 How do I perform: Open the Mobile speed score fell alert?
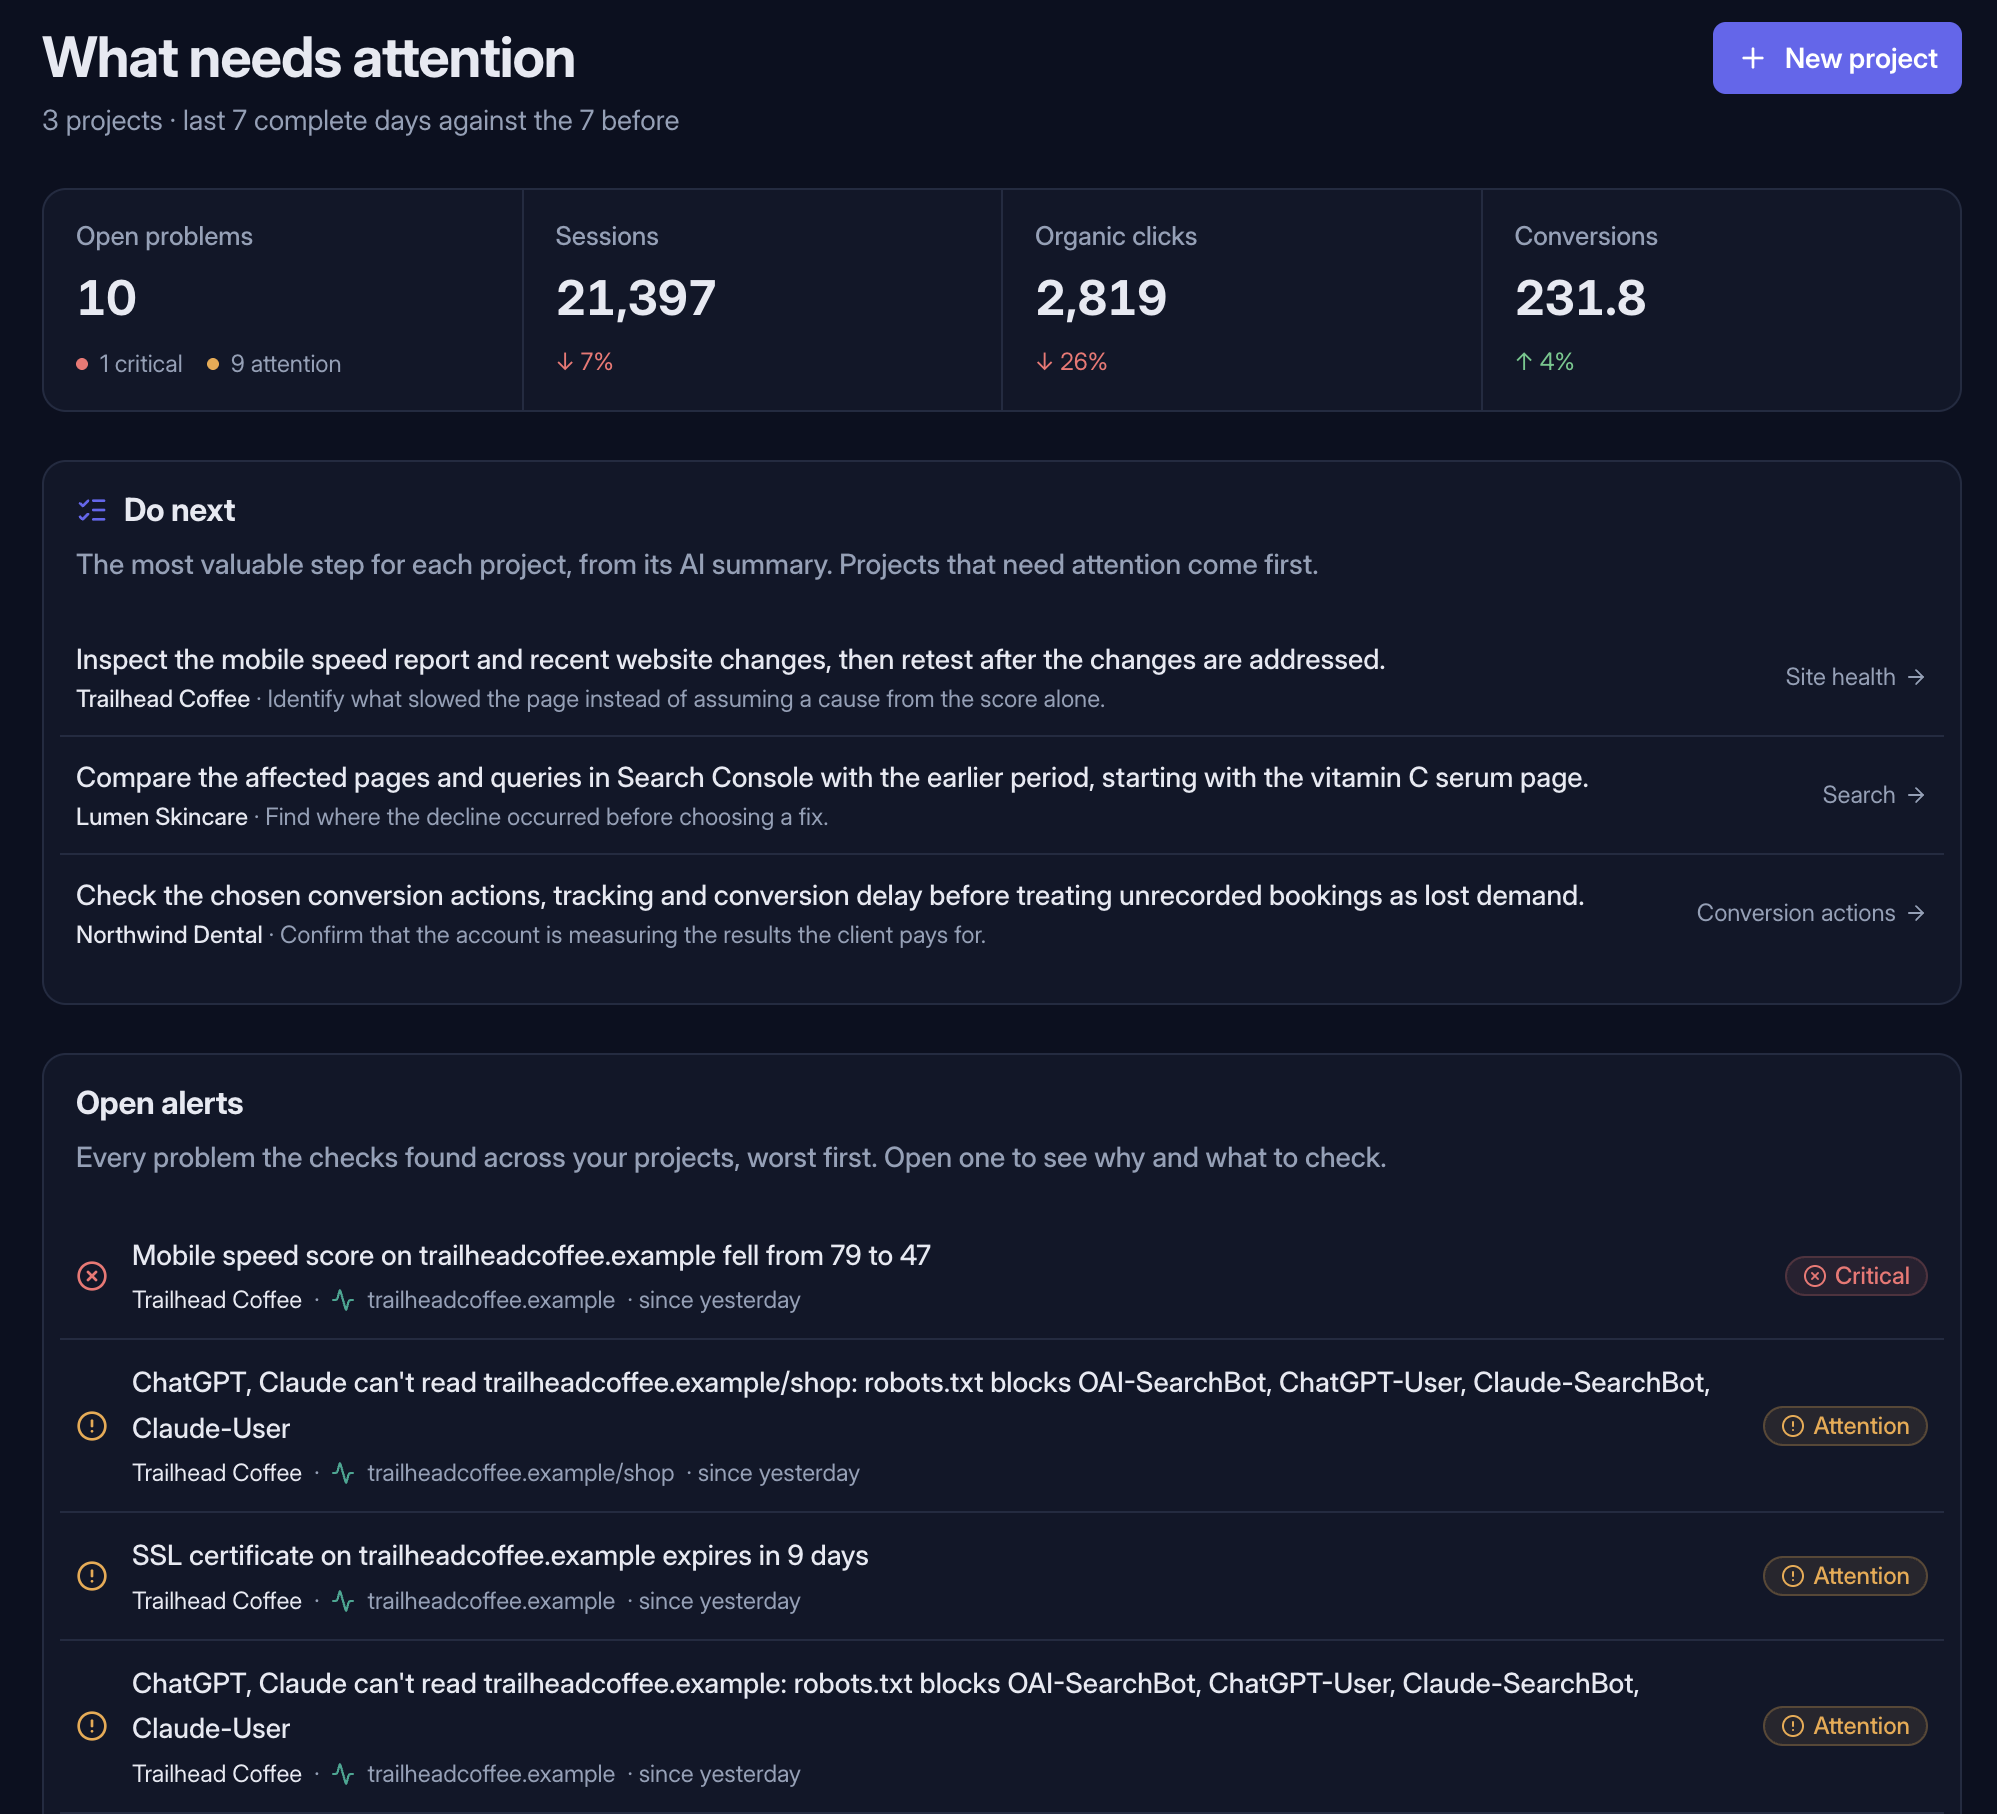[1001, 1276]
